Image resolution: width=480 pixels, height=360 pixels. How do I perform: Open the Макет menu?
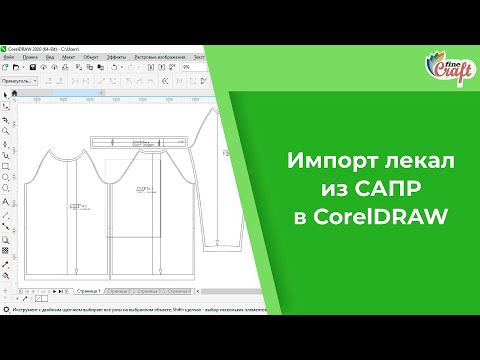(69, 57)
